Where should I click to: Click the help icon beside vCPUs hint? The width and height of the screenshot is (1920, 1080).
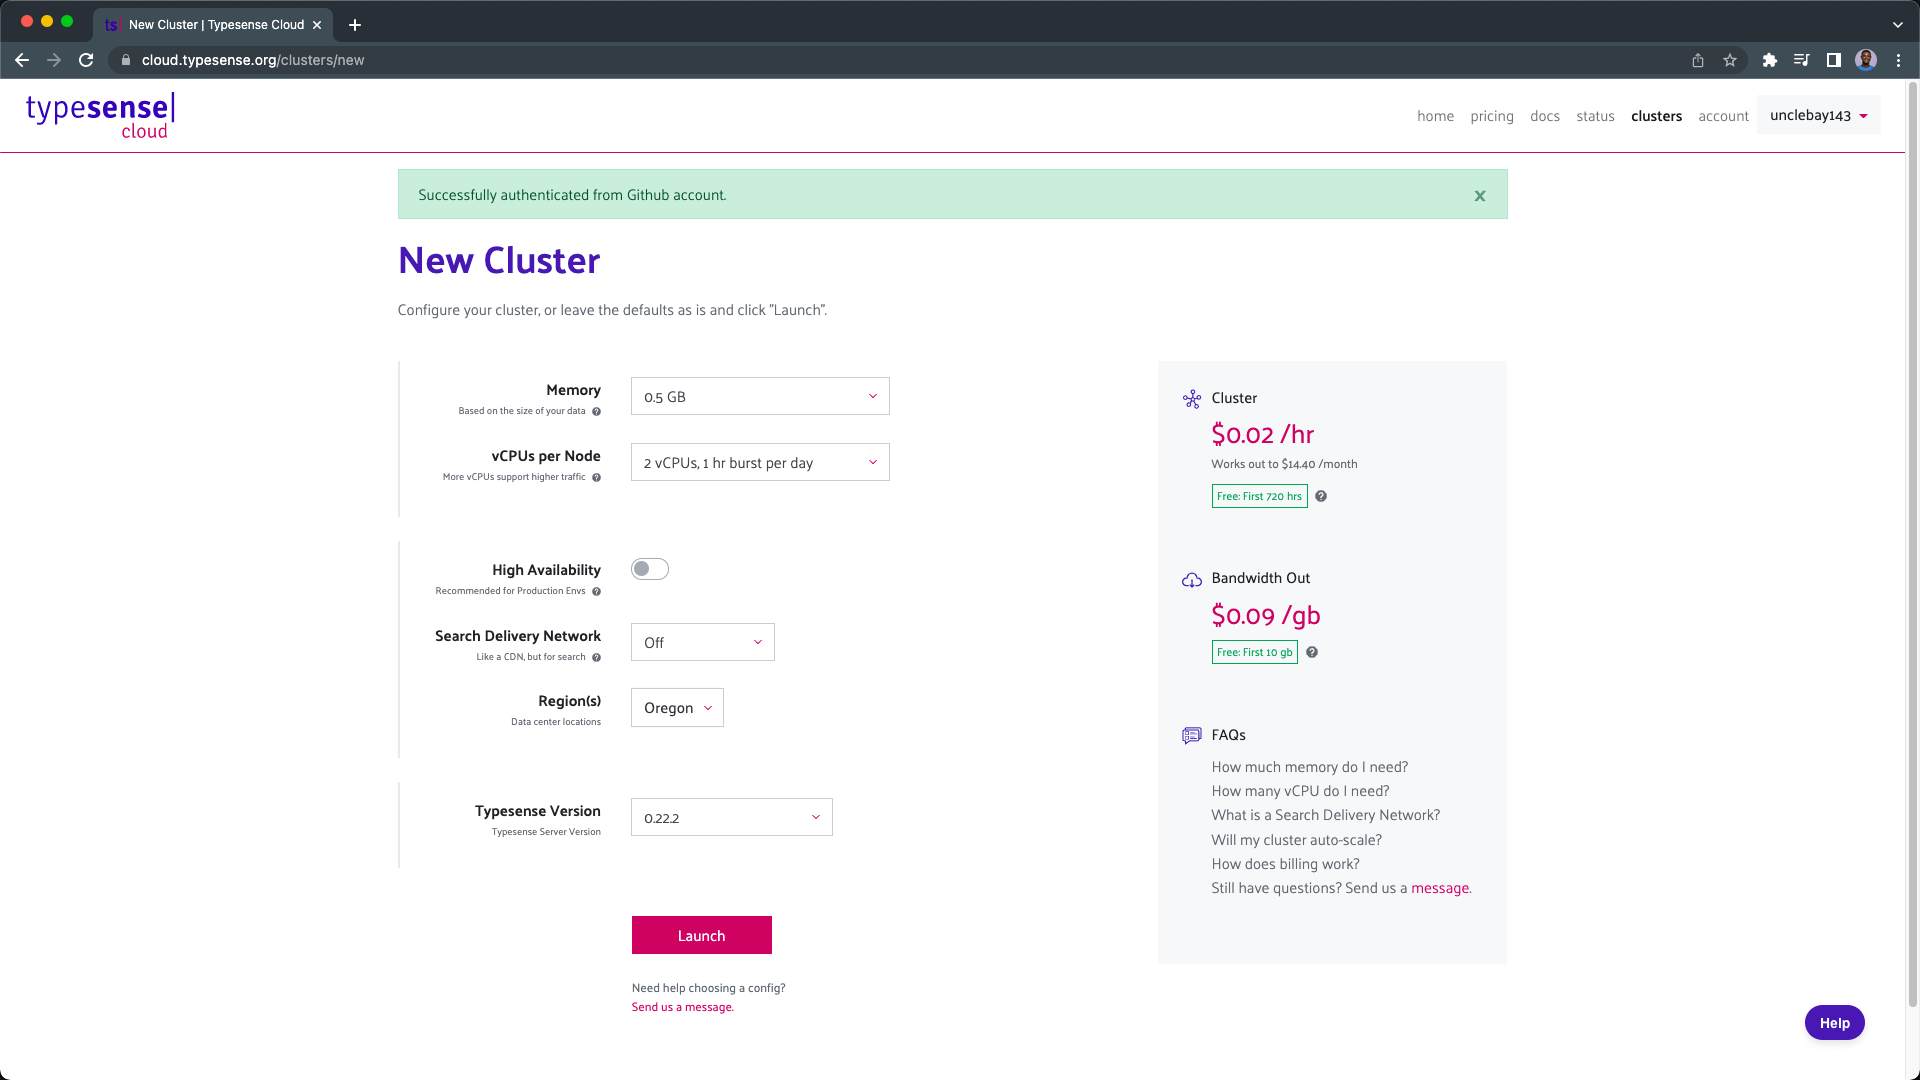(597, 478)
